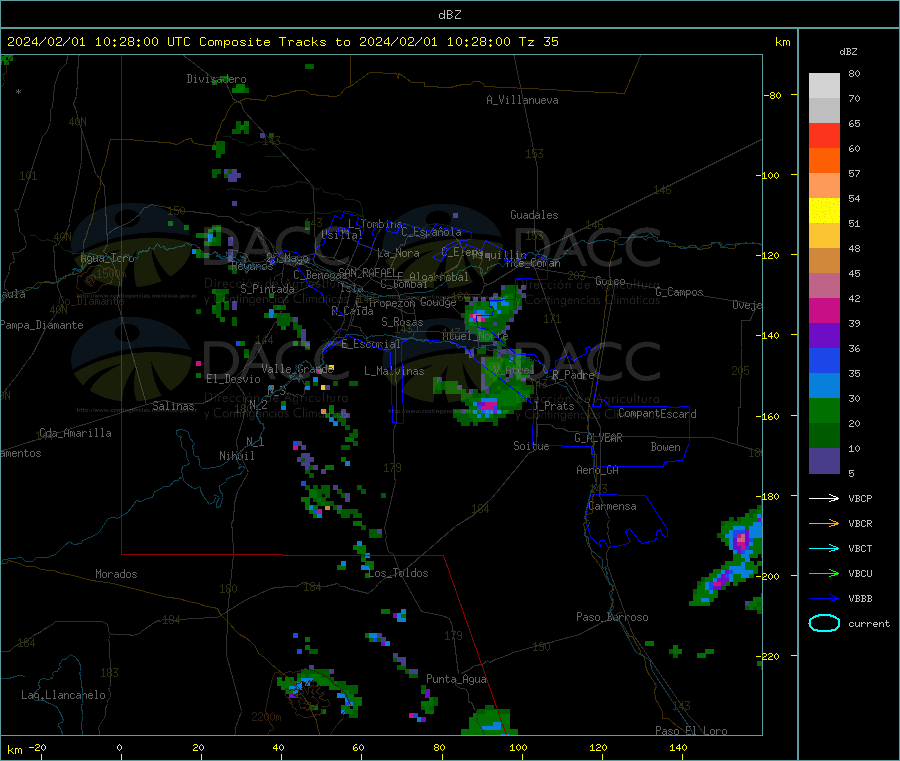Select the magenta 39 dBZ color swatch
The image size is (900, 761).
[824, 310]
